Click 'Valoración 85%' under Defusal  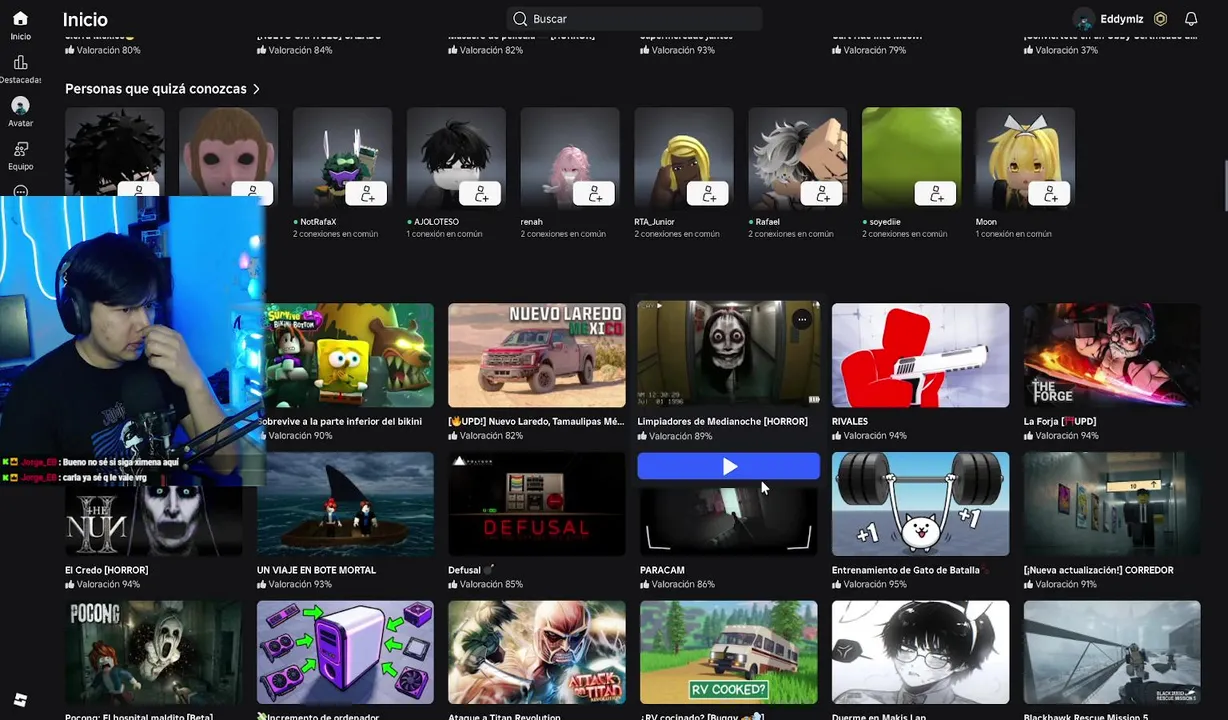click(x=485, y=584)
